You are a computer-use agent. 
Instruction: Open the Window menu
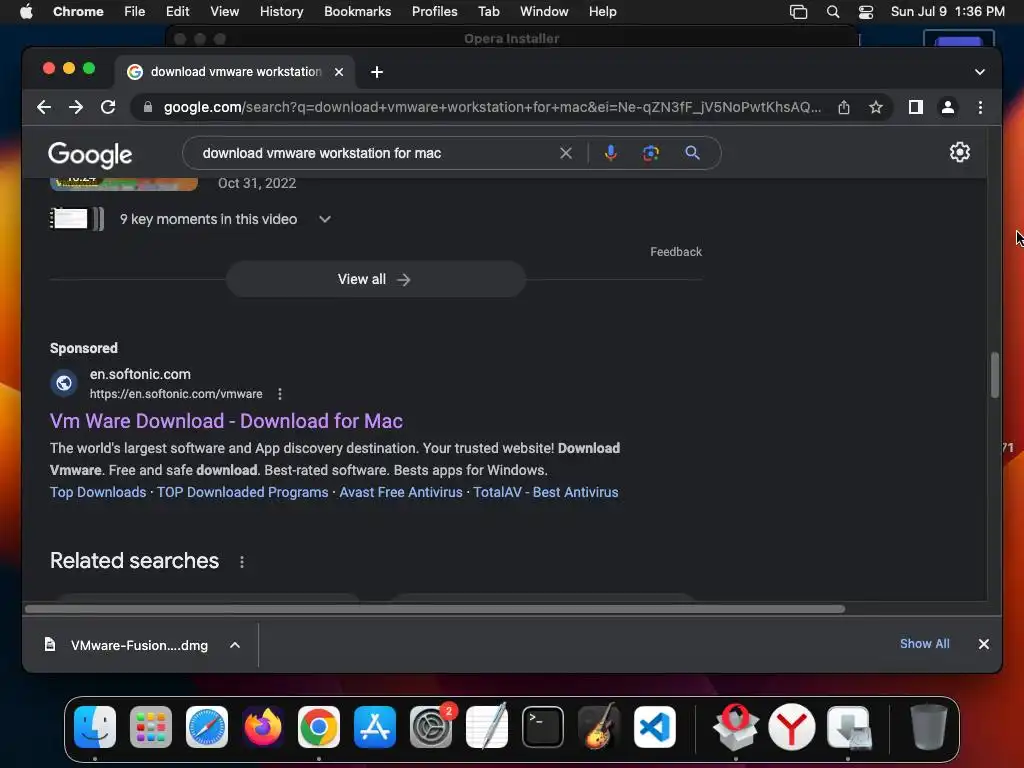point(544,12)
